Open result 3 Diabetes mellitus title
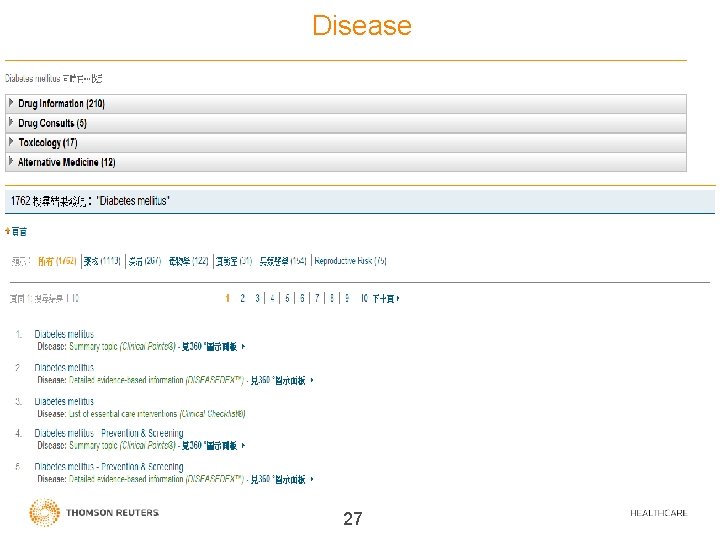Screen dimensions: 720x540 pyautogui.click(x=64, y=402)
